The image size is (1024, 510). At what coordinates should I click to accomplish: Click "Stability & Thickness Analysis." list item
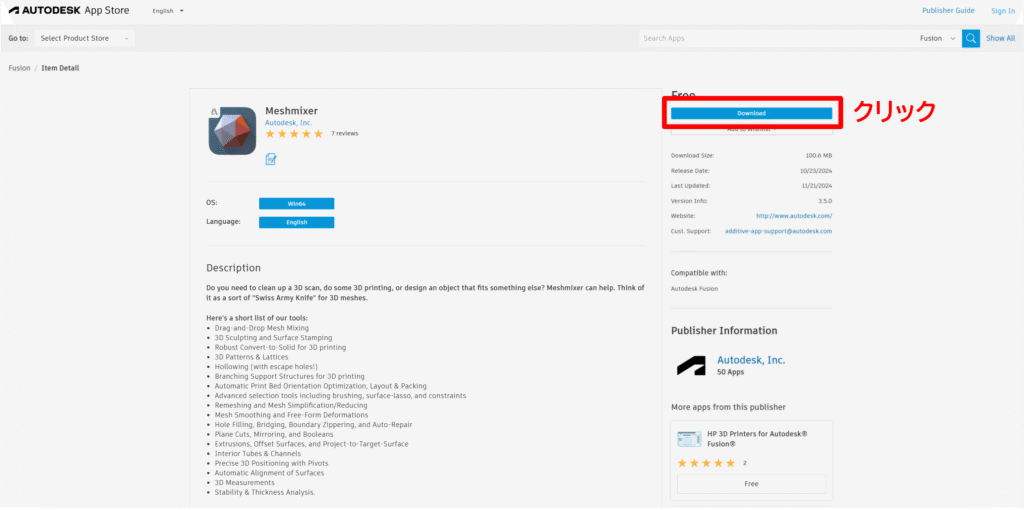[265, 492]
